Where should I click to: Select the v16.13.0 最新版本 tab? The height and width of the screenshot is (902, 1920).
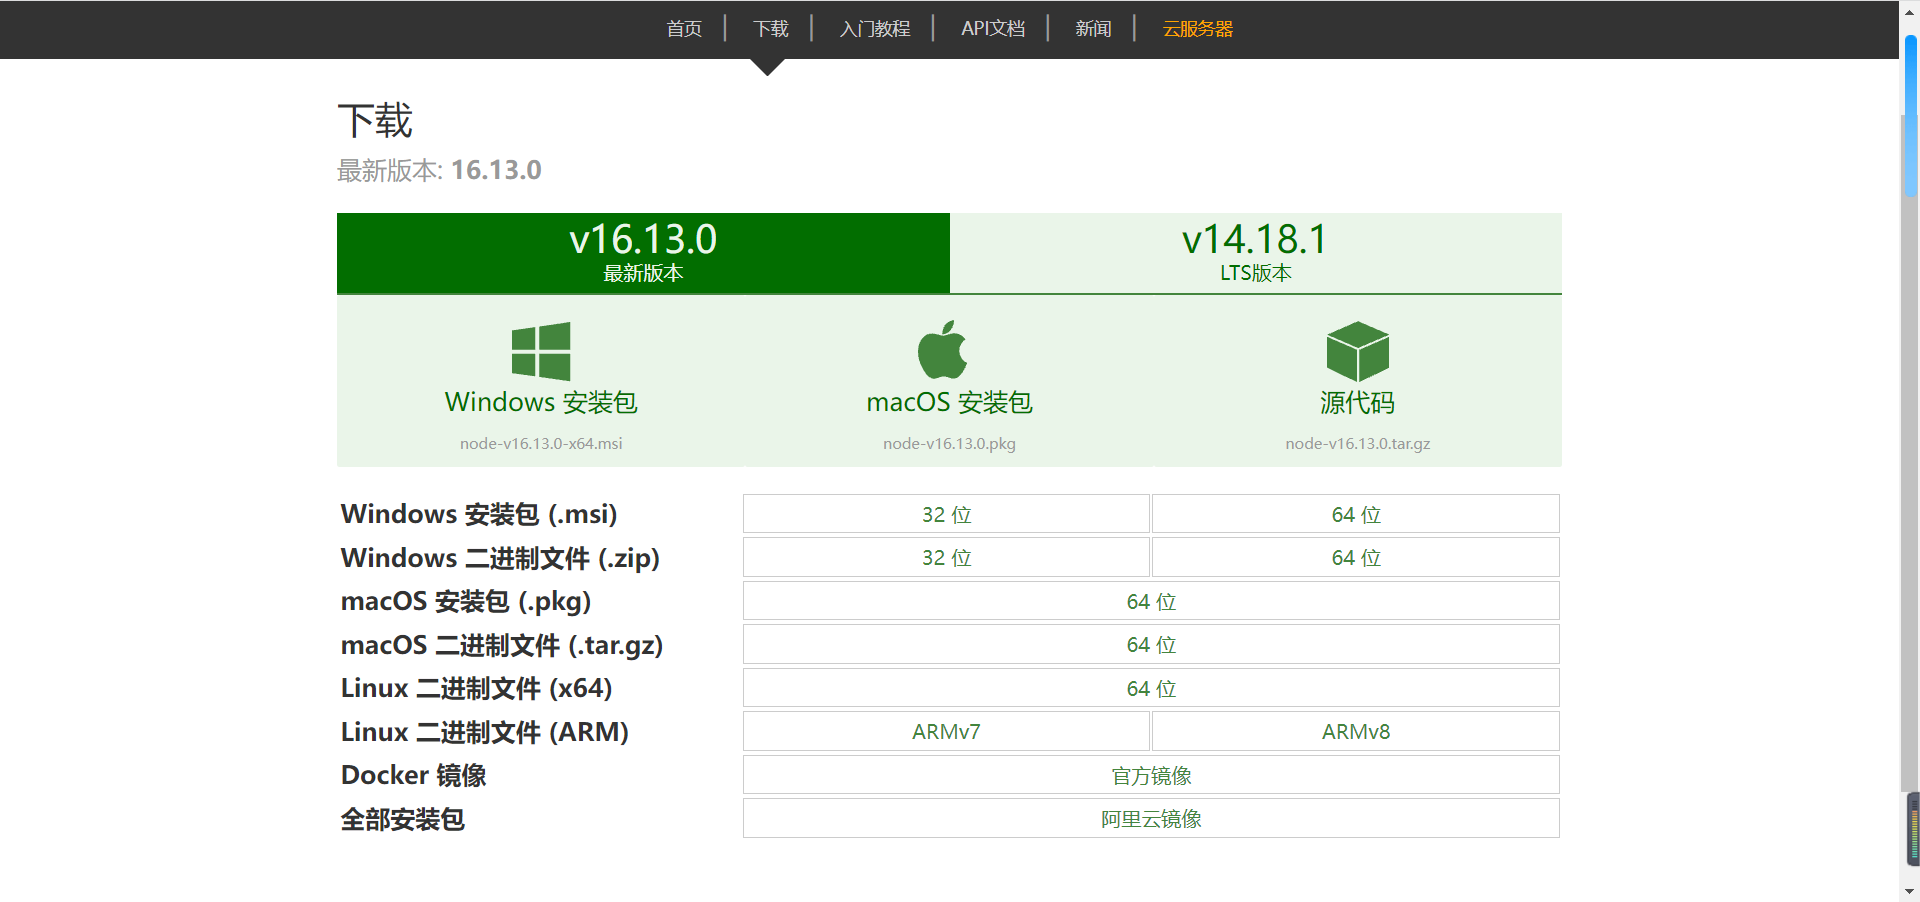click(643, 252)
